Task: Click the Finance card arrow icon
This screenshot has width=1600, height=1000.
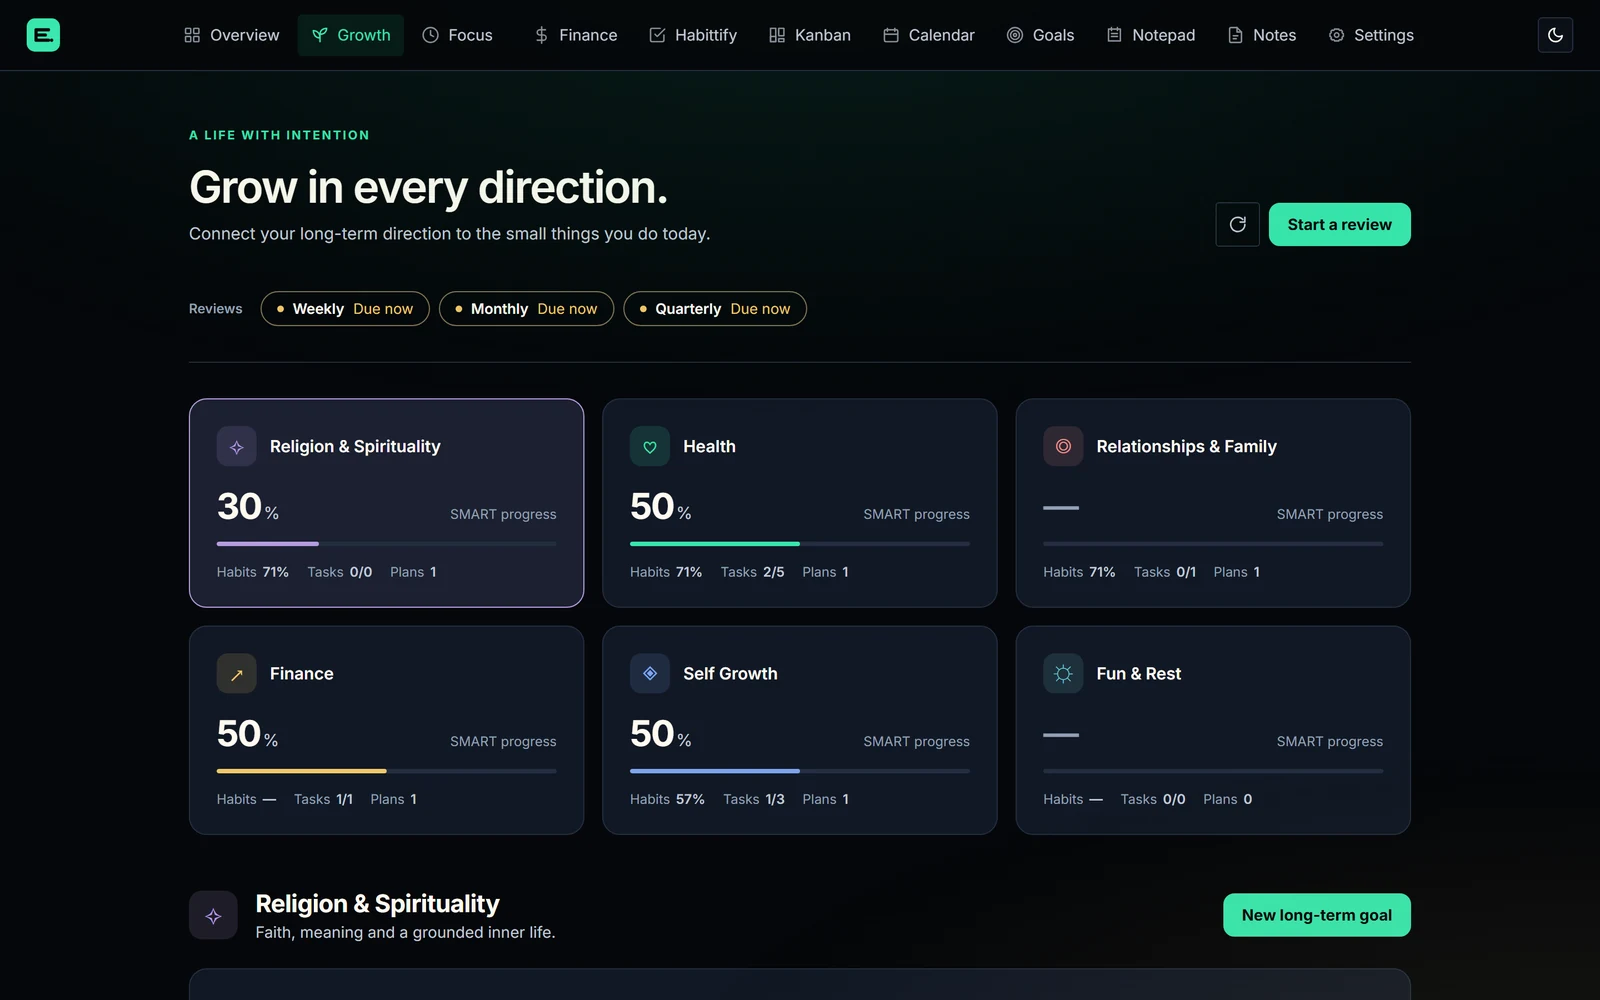Action: [x=236, y=674]
